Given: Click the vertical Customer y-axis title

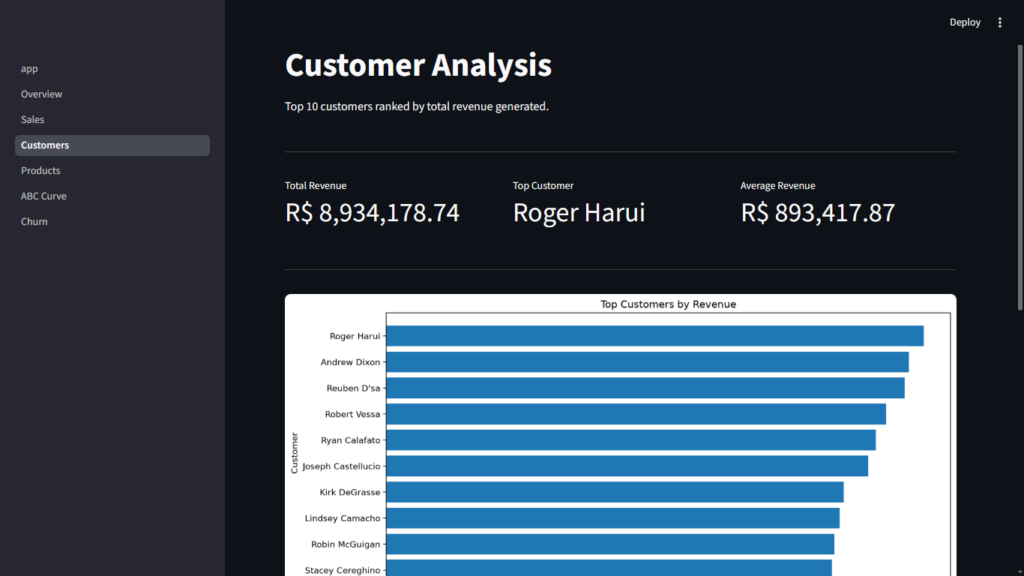Looking at the screenshot, I should click(x=294, y=453).
